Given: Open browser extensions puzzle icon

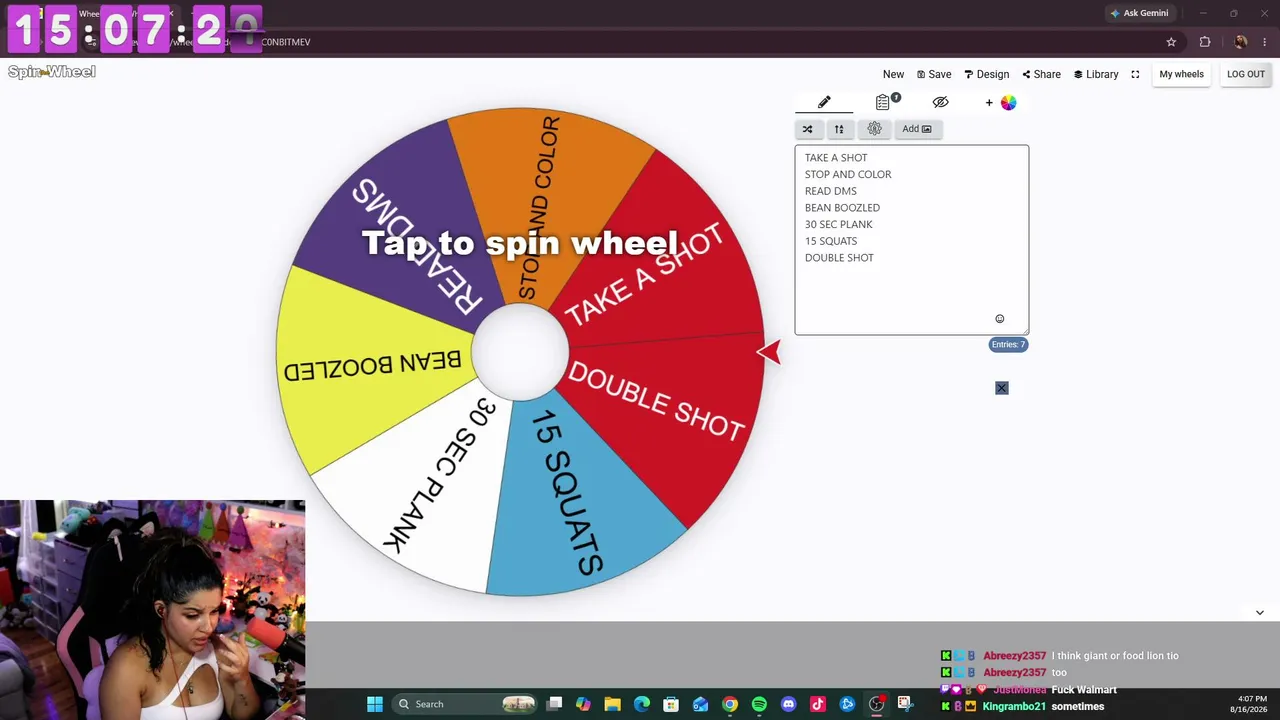Looking at the screenshot, I should tap(1205, 42).
